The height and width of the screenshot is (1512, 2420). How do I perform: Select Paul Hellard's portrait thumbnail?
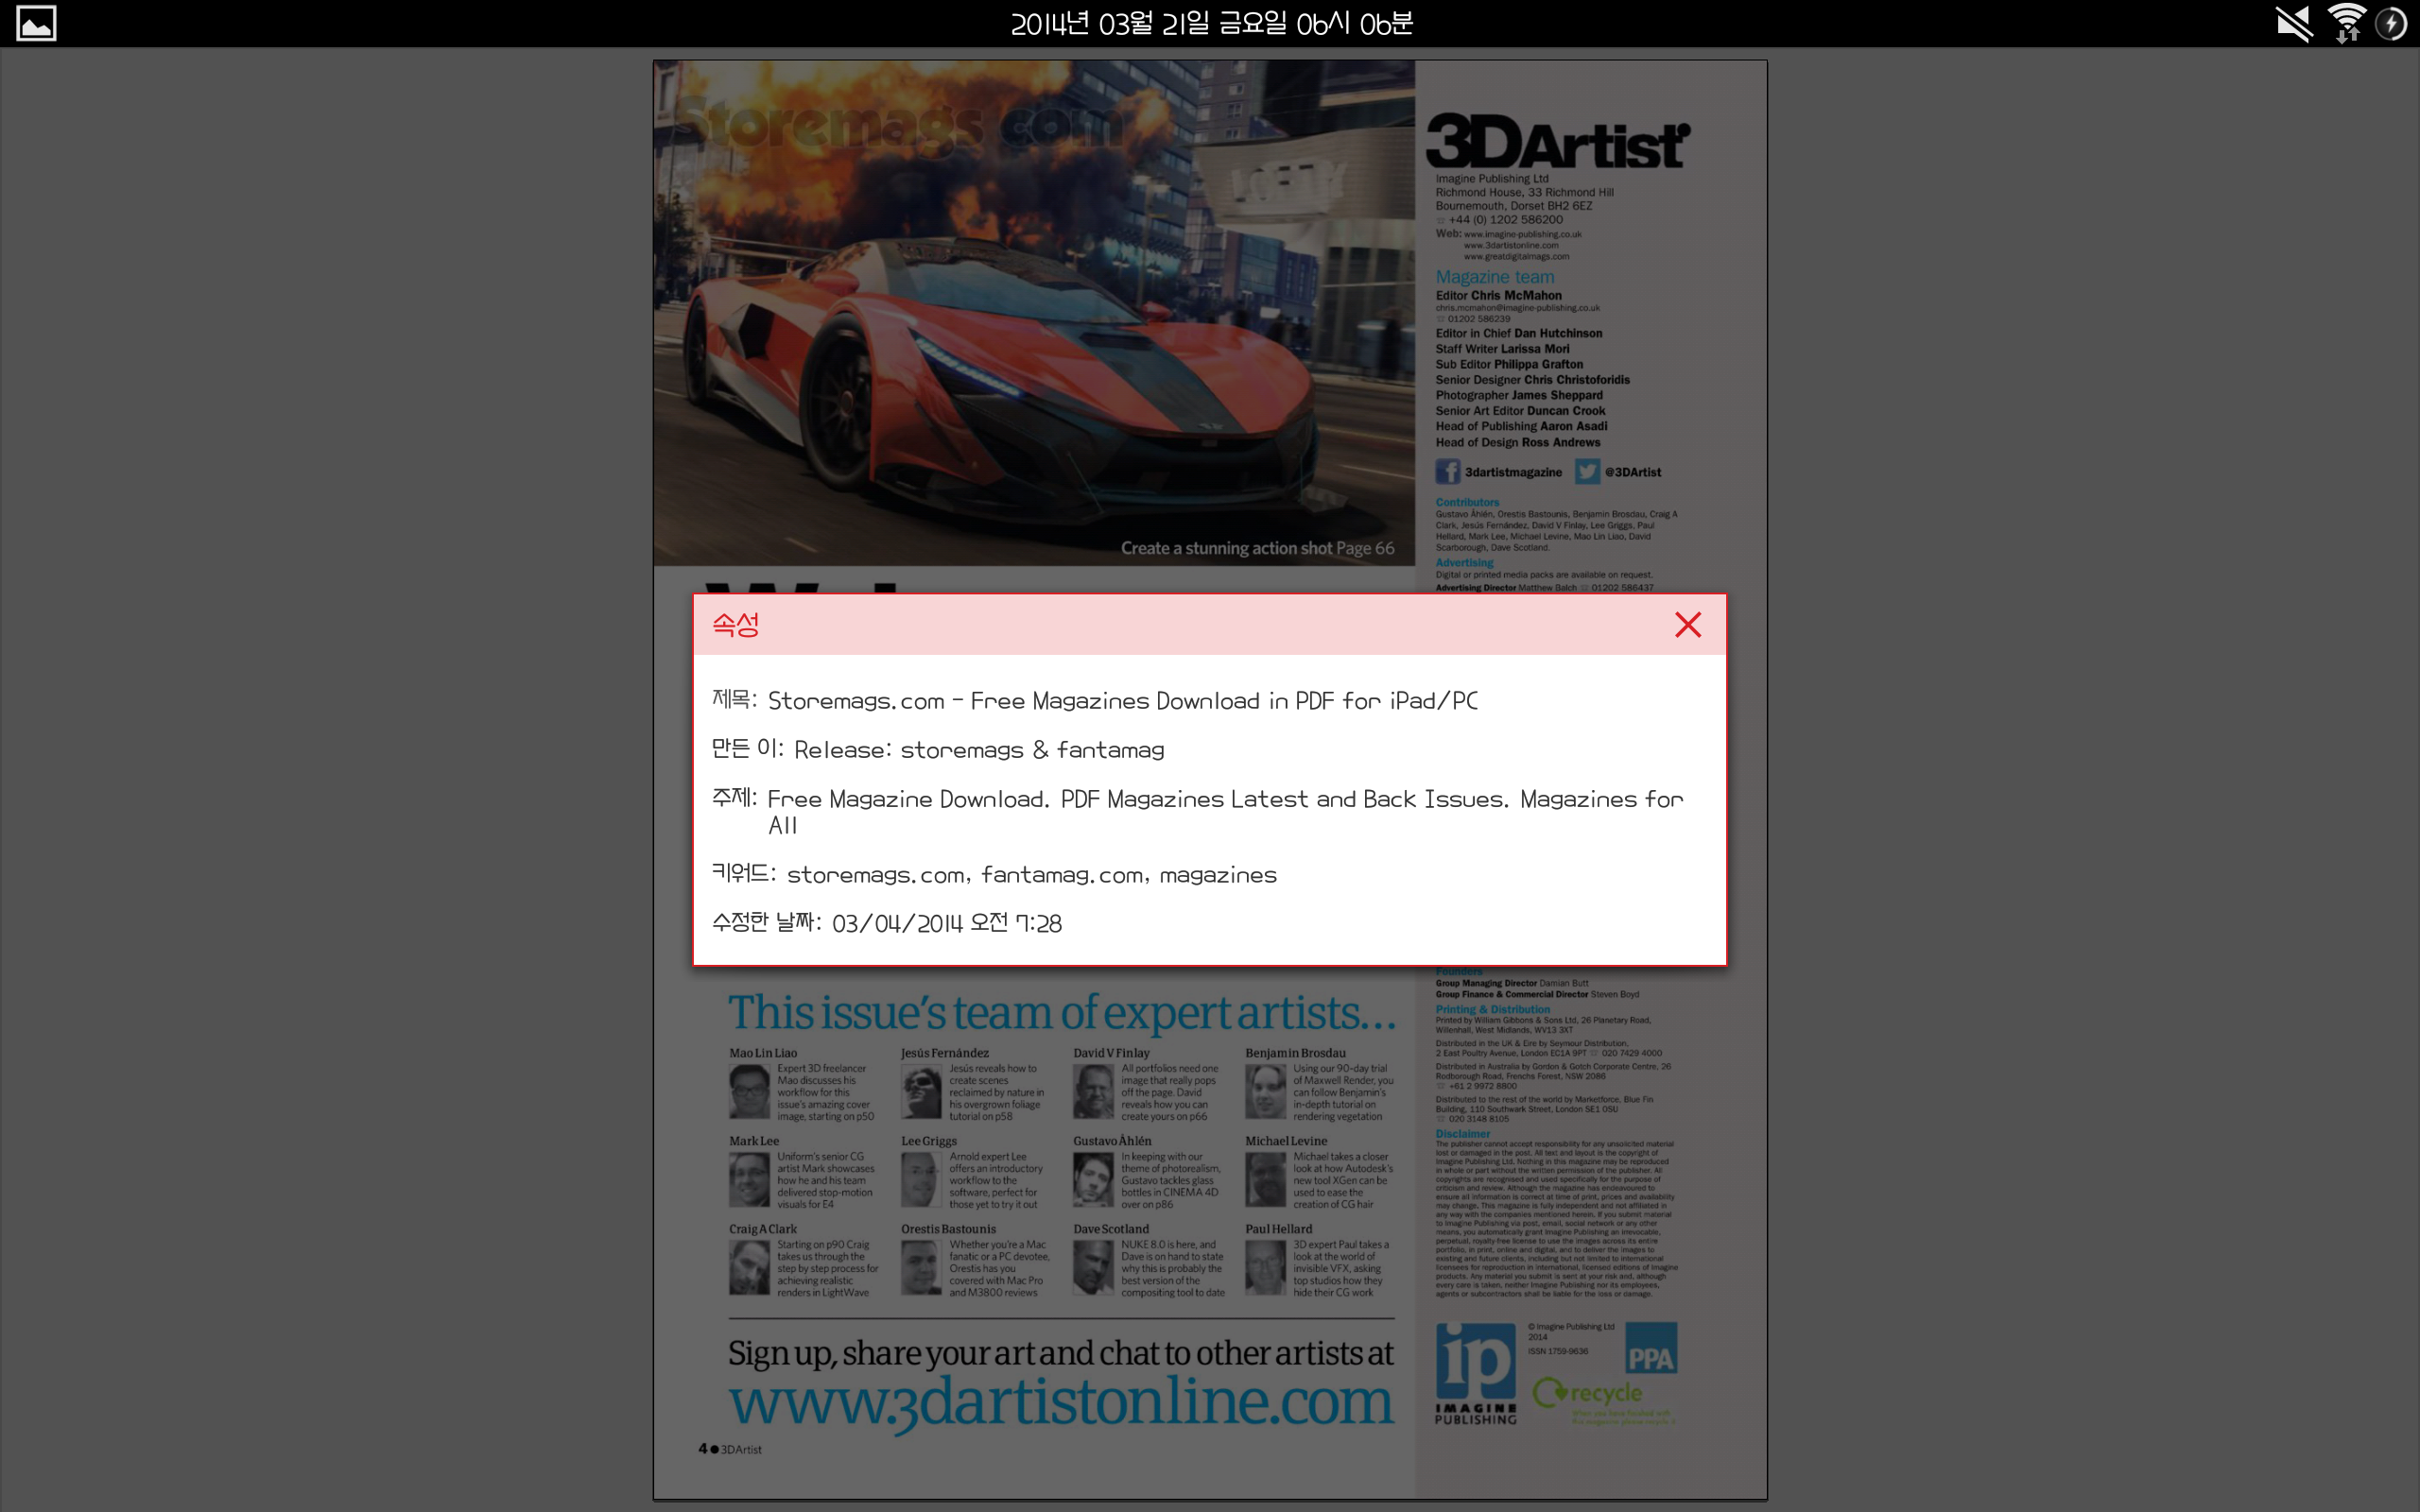click(x=1265, y=1268)
